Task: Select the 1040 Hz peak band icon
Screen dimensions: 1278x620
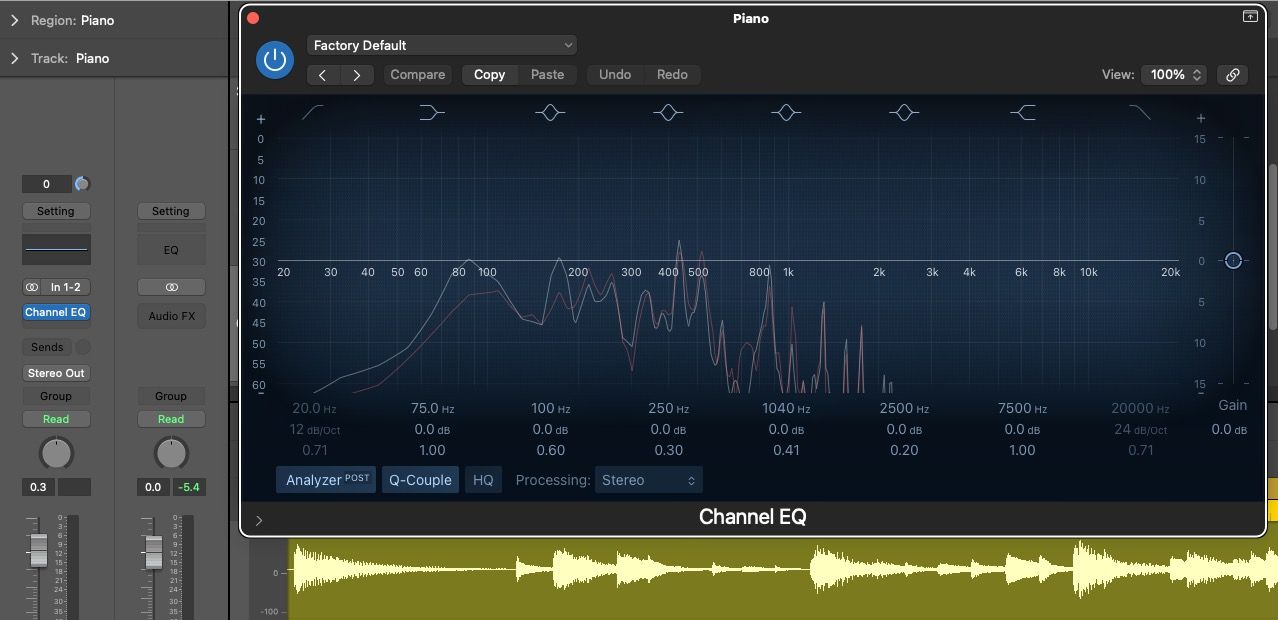Action: (786, 112)
